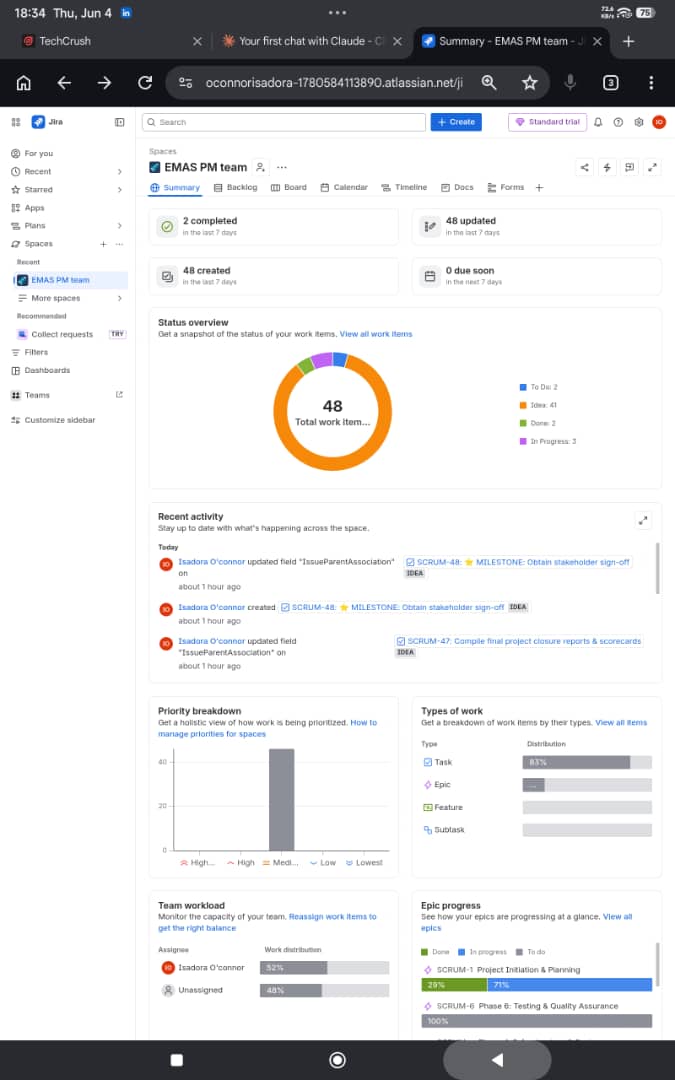Screen dimensions: 675x1080
Task: Select the purple In Progress: 3 legend swatch
Action: pos(523,441)
